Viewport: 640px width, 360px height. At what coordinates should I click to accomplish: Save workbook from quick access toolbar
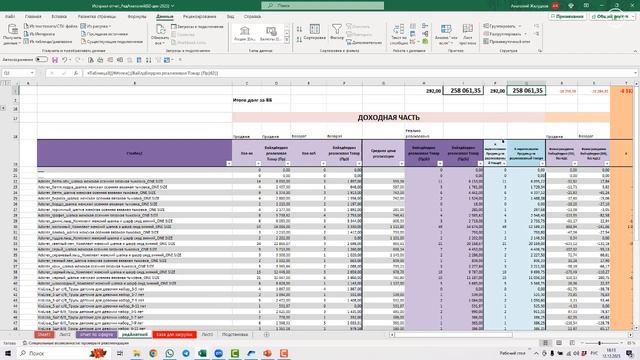click(x=55, y=60)
